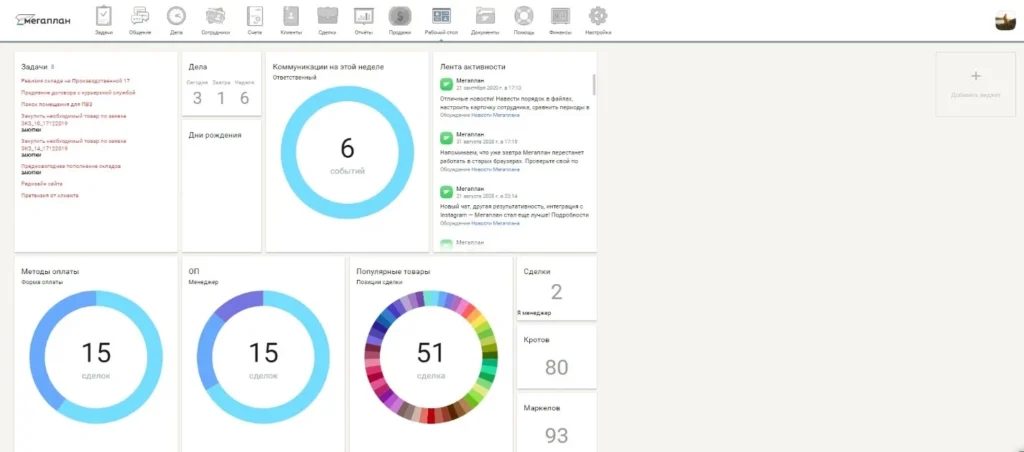Open the Продажи dollar icon
The image size is (1024, 452).
[x=400, y=16]
